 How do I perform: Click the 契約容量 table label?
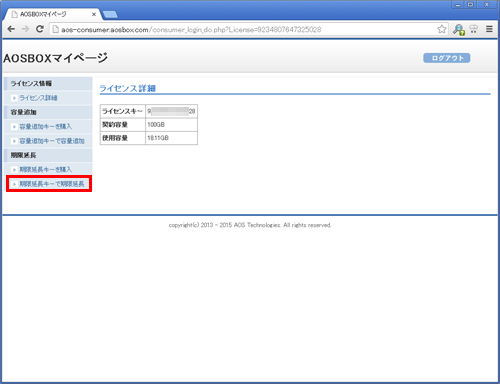(115, 124)
